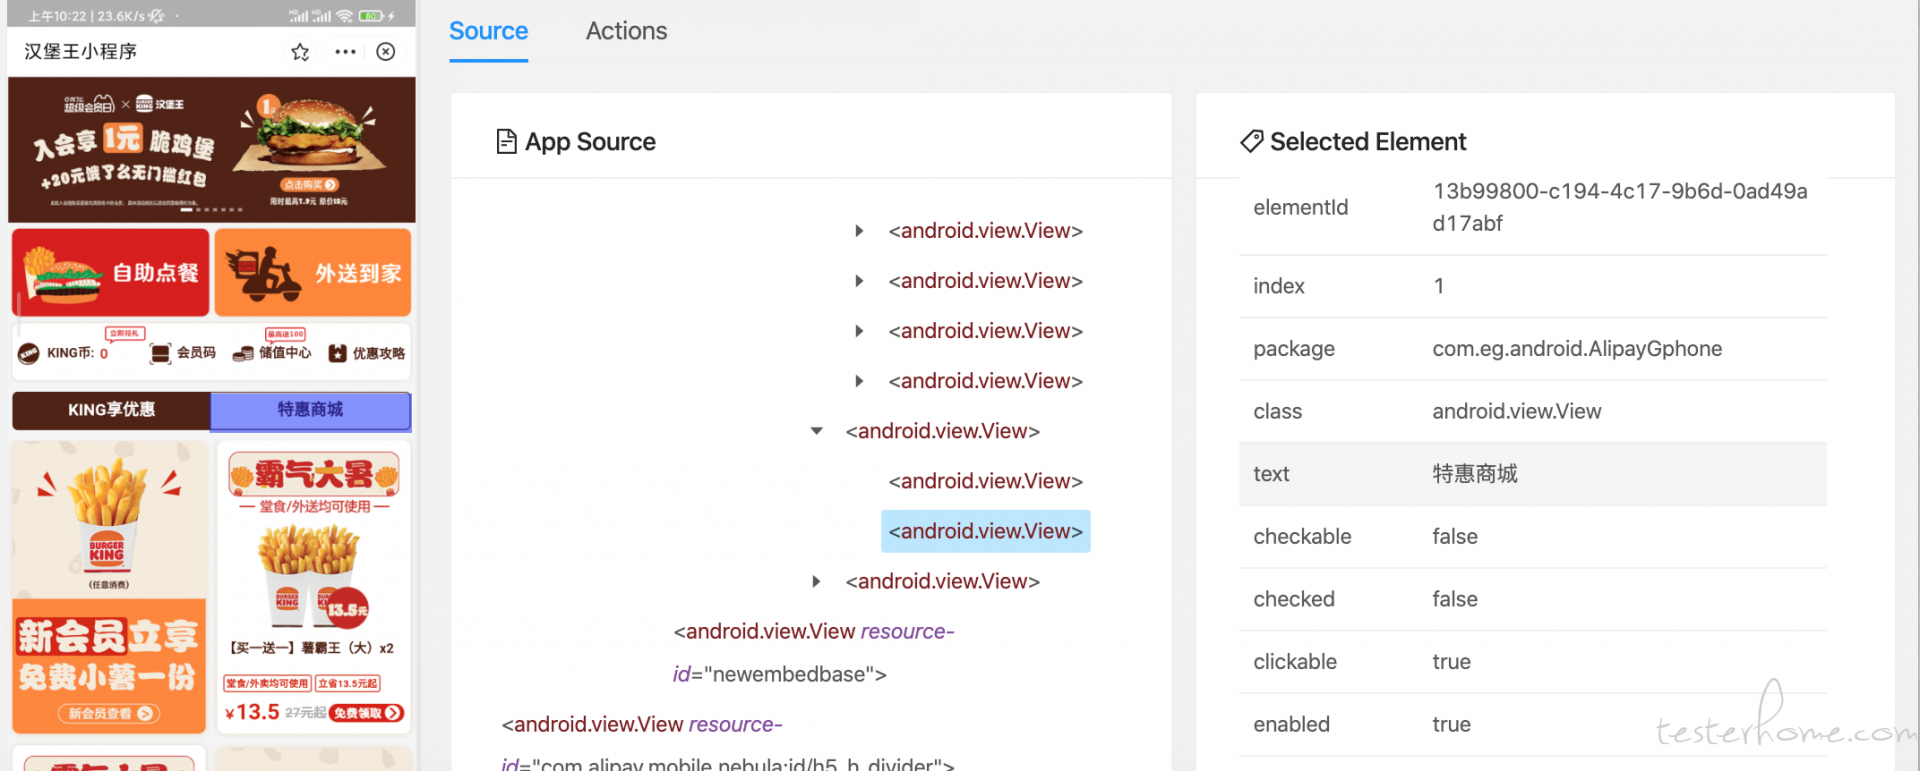The height and width of the screenshot is (771, 1920).
Task: Select the newembedbase resource-id node
Action: (814, 652)
